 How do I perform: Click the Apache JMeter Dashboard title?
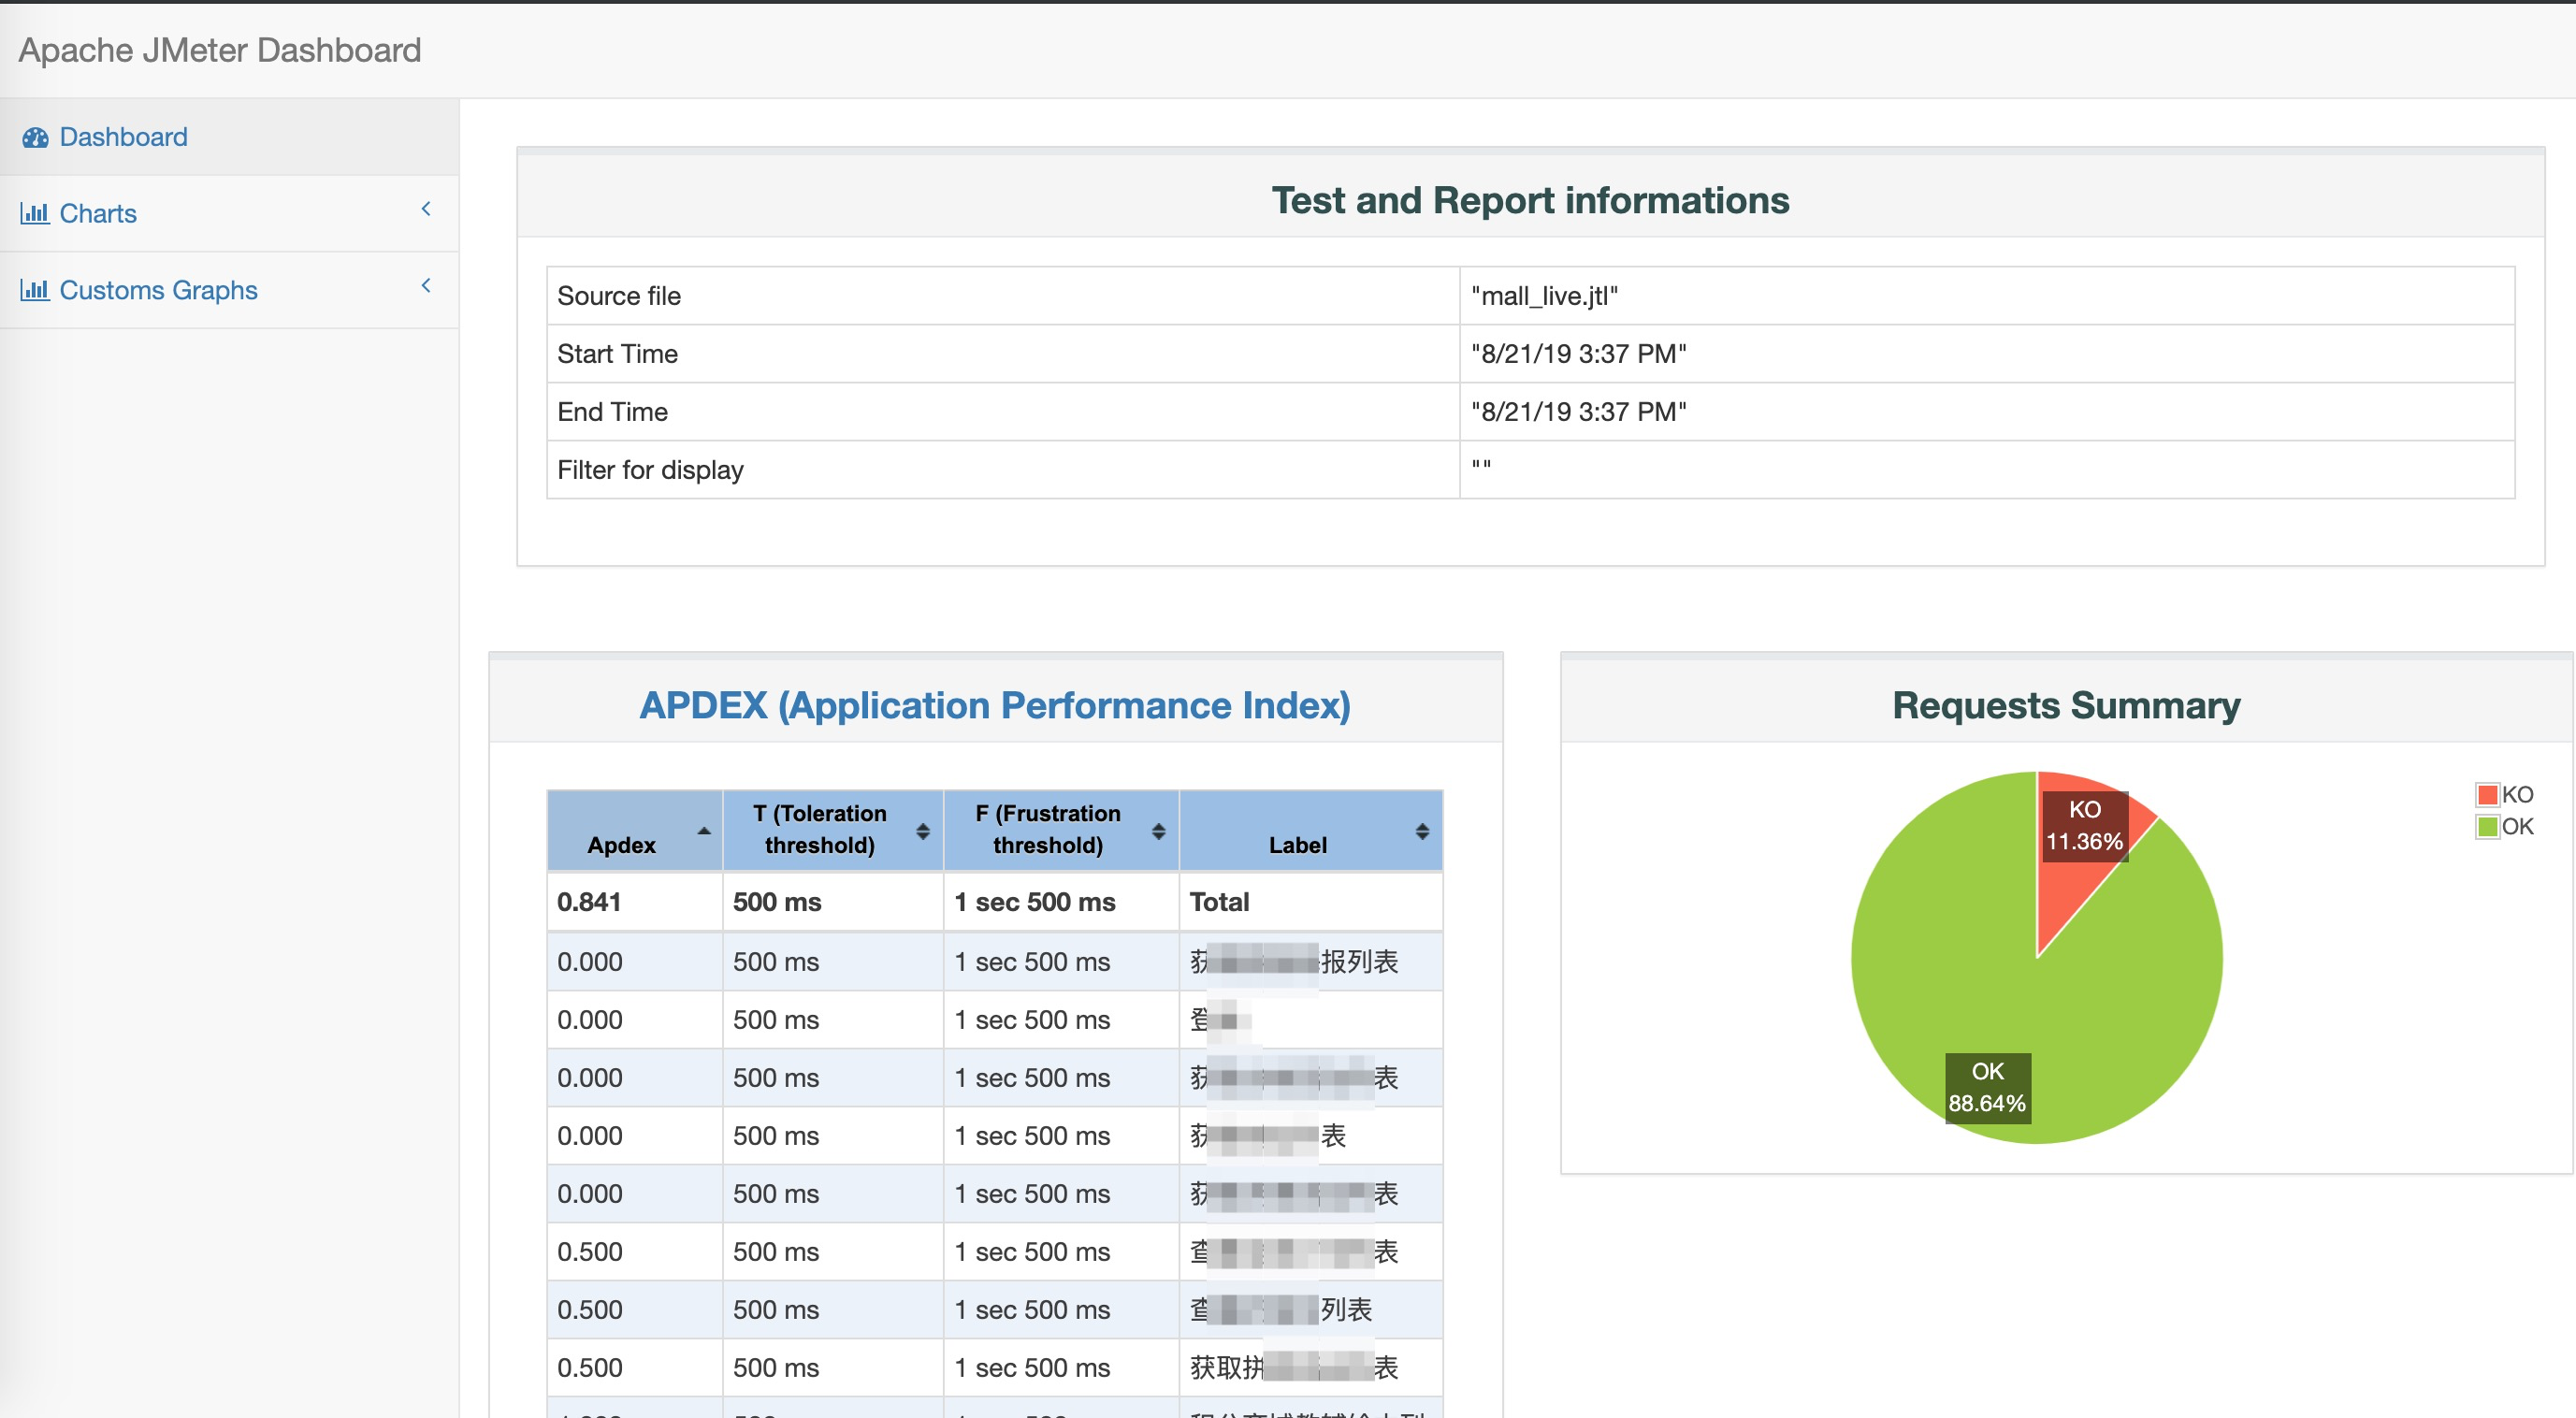[x=220, y=50]
